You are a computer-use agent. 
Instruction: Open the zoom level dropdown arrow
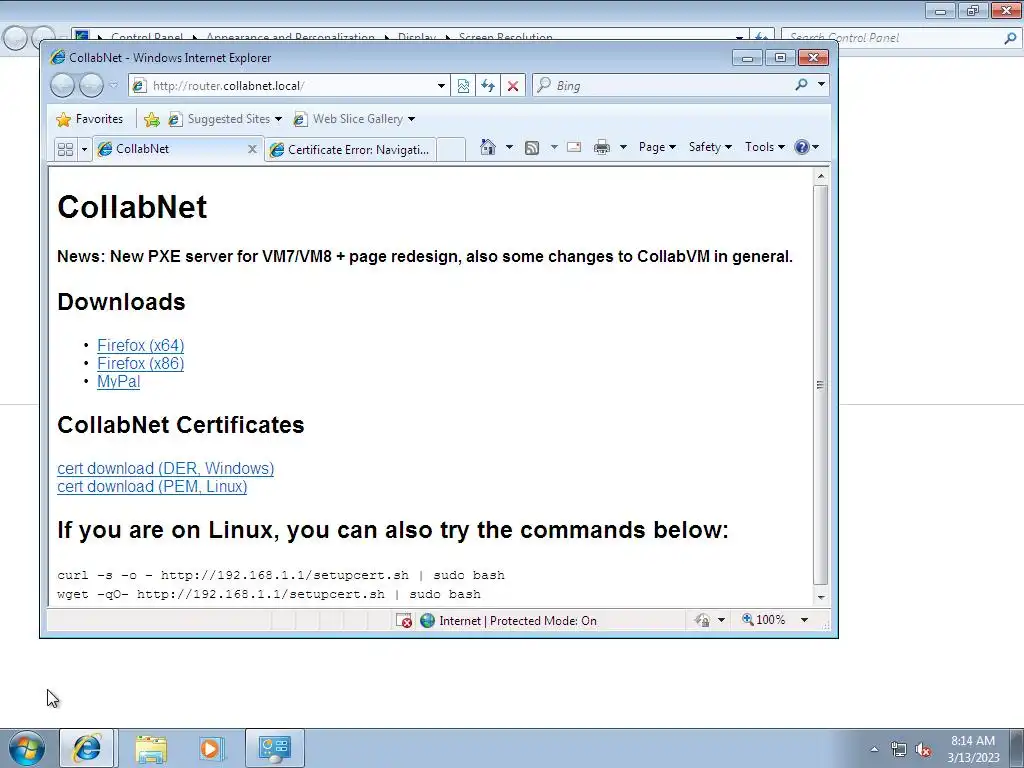[x=805, y=620]
